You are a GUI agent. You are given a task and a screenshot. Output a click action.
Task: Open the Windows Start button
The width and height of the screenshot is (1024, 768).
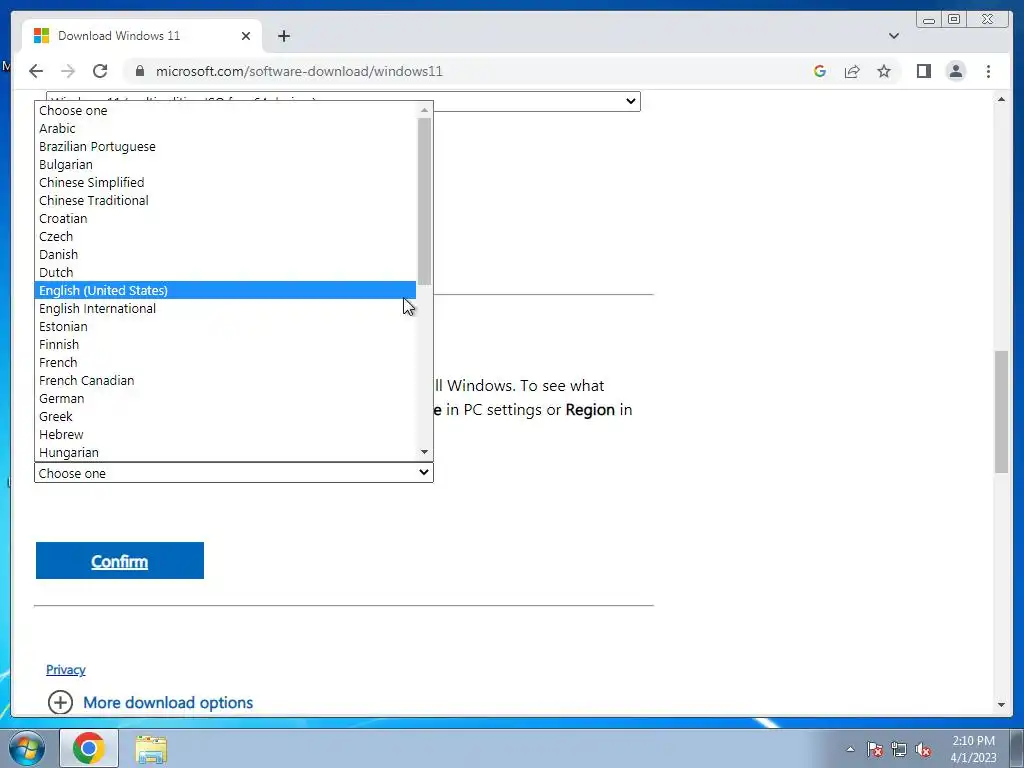[27, 748]
